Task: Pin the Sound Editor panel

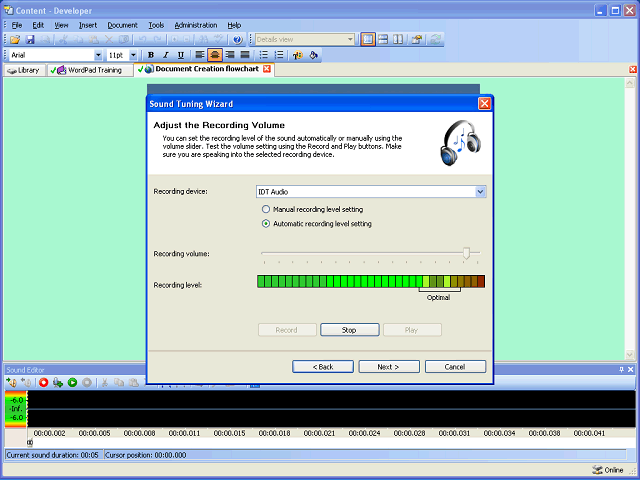Action: [621, 369]
